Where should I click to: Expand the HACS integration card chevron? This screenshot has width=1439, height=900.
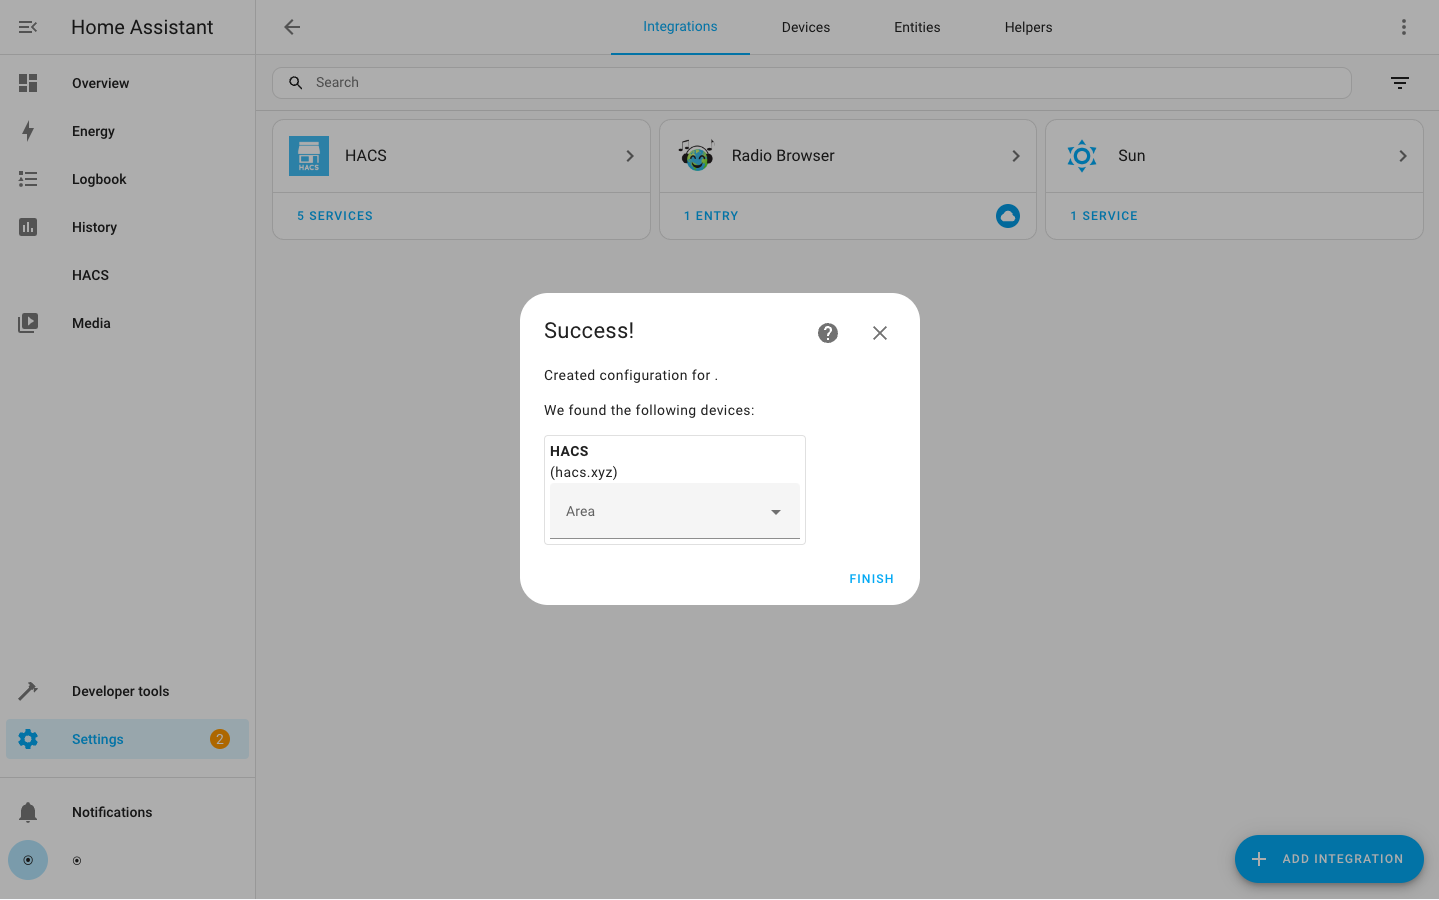629,156
